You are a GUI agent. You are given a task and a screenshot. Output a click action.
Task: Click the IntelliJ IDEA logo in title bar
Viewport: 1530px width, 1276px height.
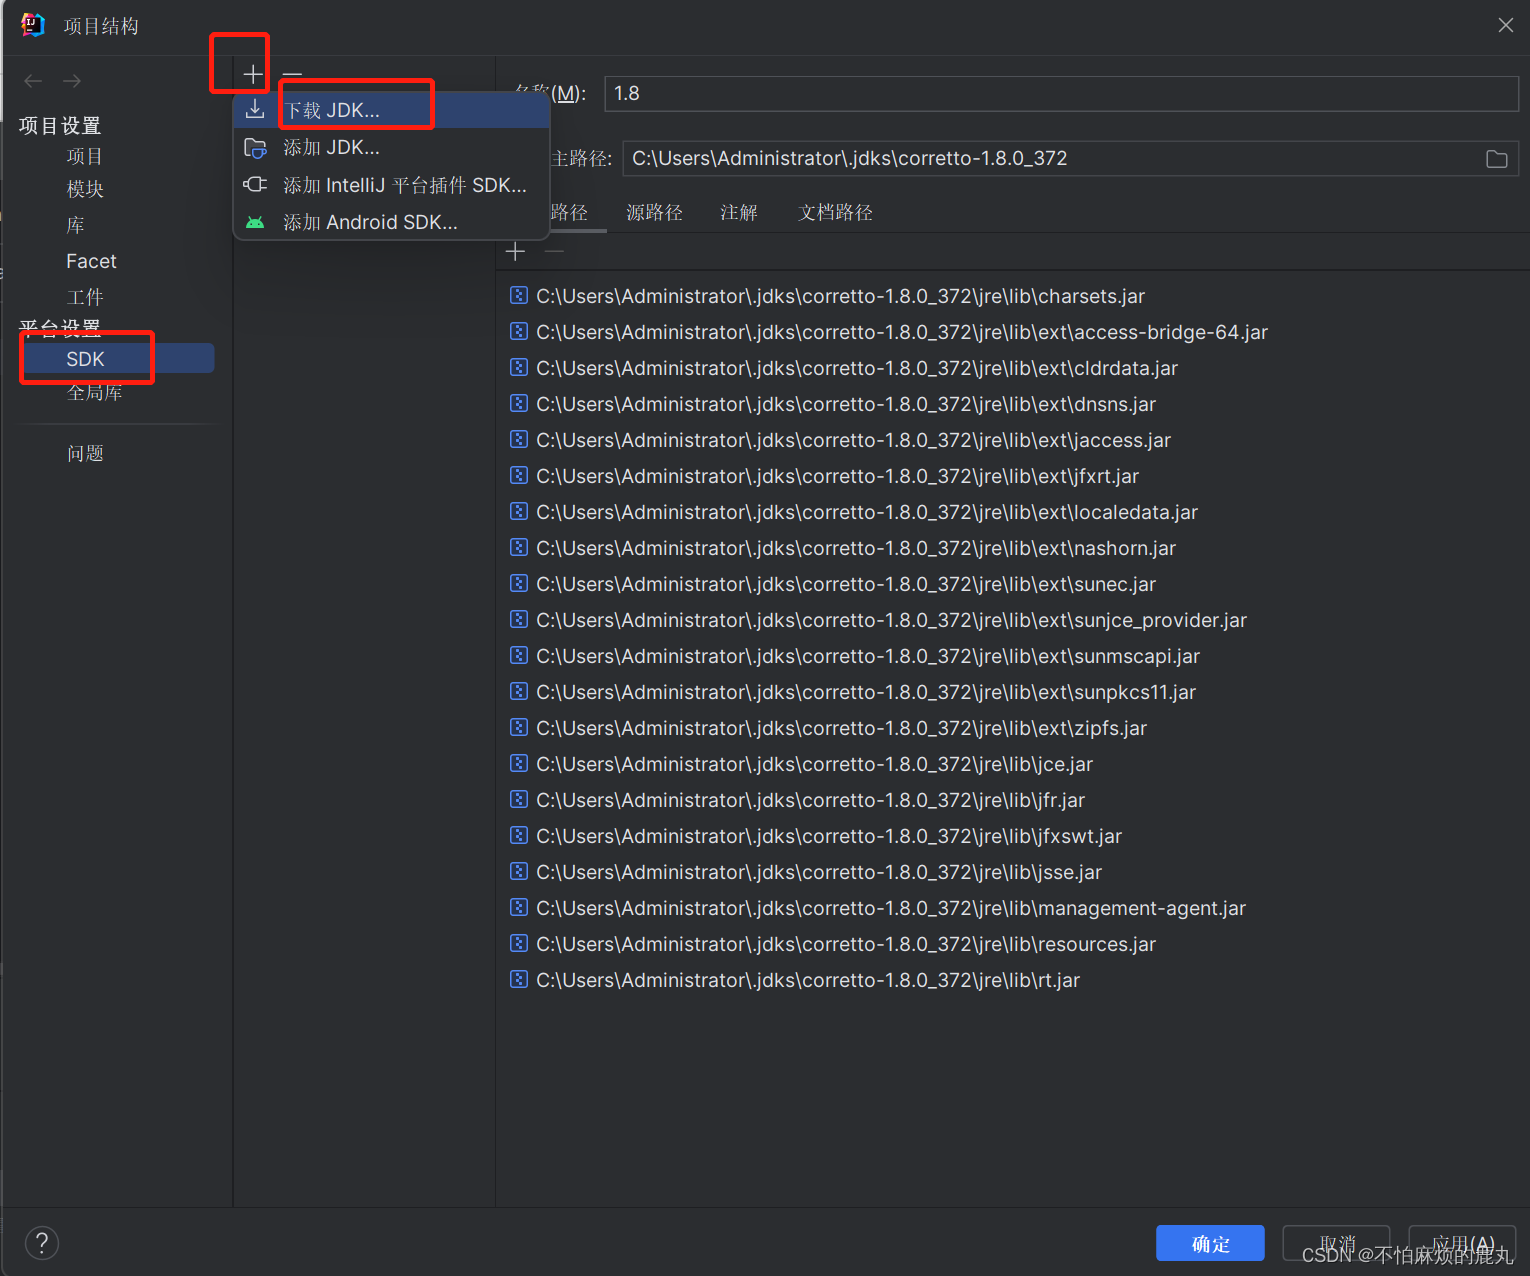pyautogui.click(x=33, y=25)
